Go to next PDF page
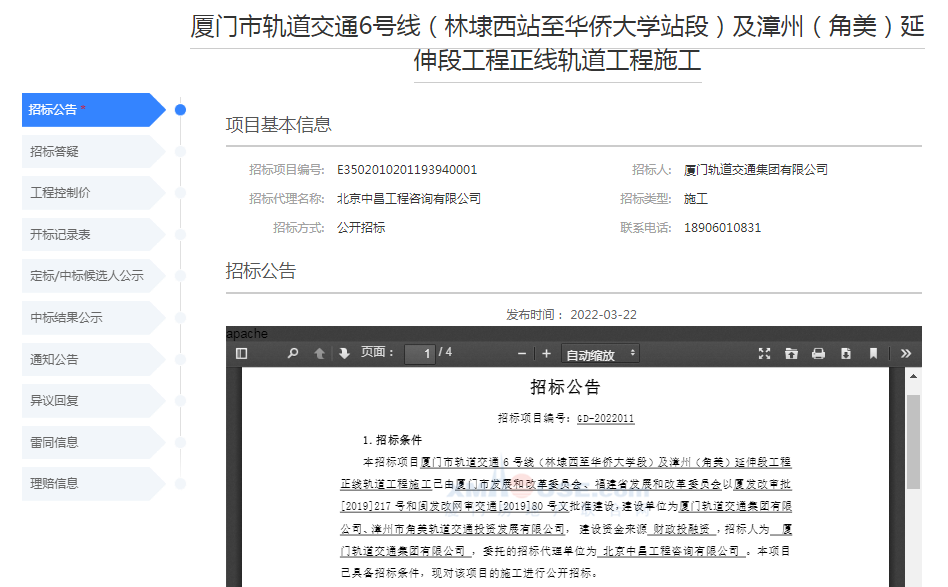Image resolution: width=948 pixels, height=587 pixels. tap(344, 353)
